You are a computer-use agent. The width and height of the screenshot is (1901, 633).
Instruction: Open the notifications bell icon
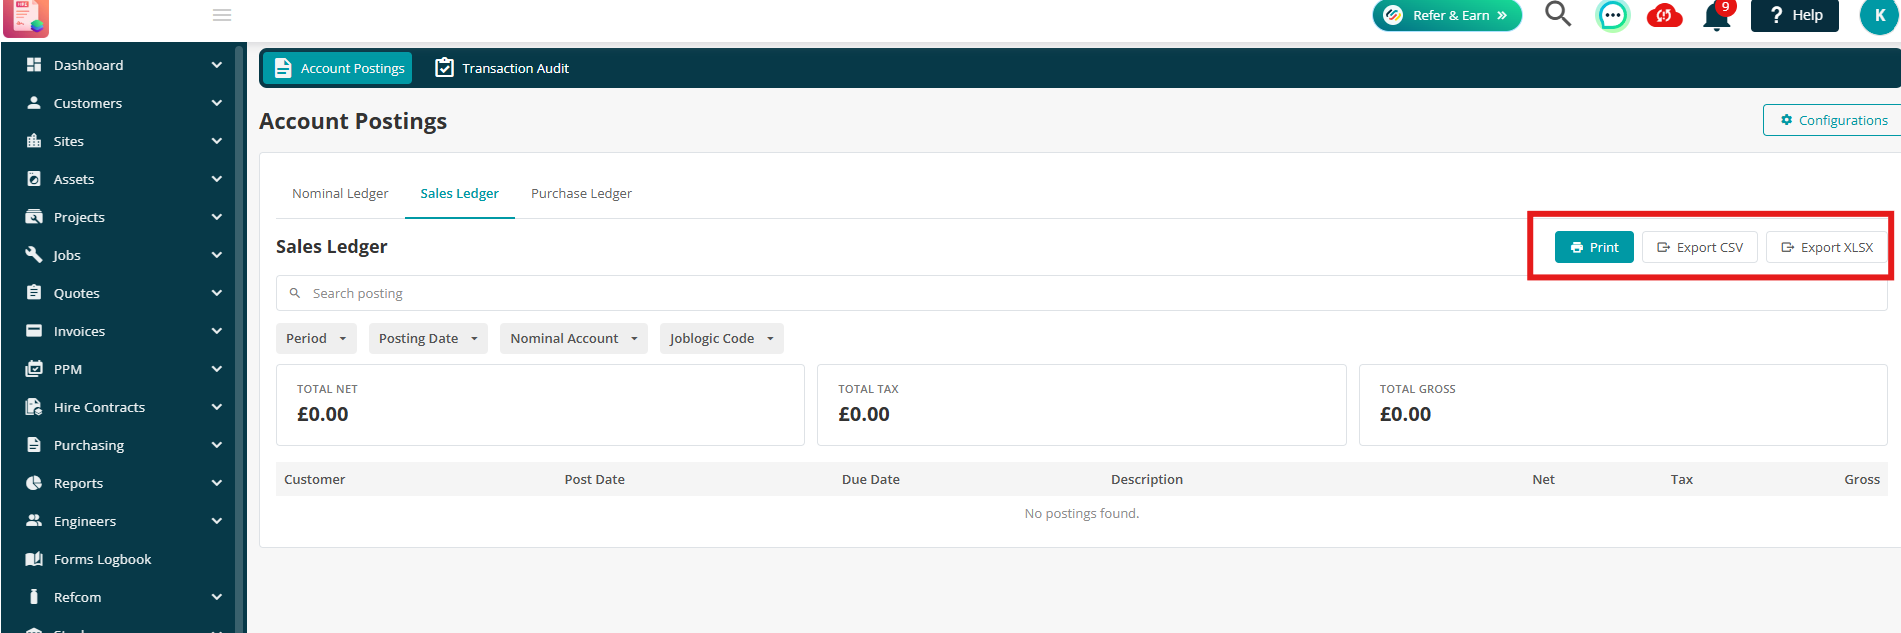tap(1717, 16)
